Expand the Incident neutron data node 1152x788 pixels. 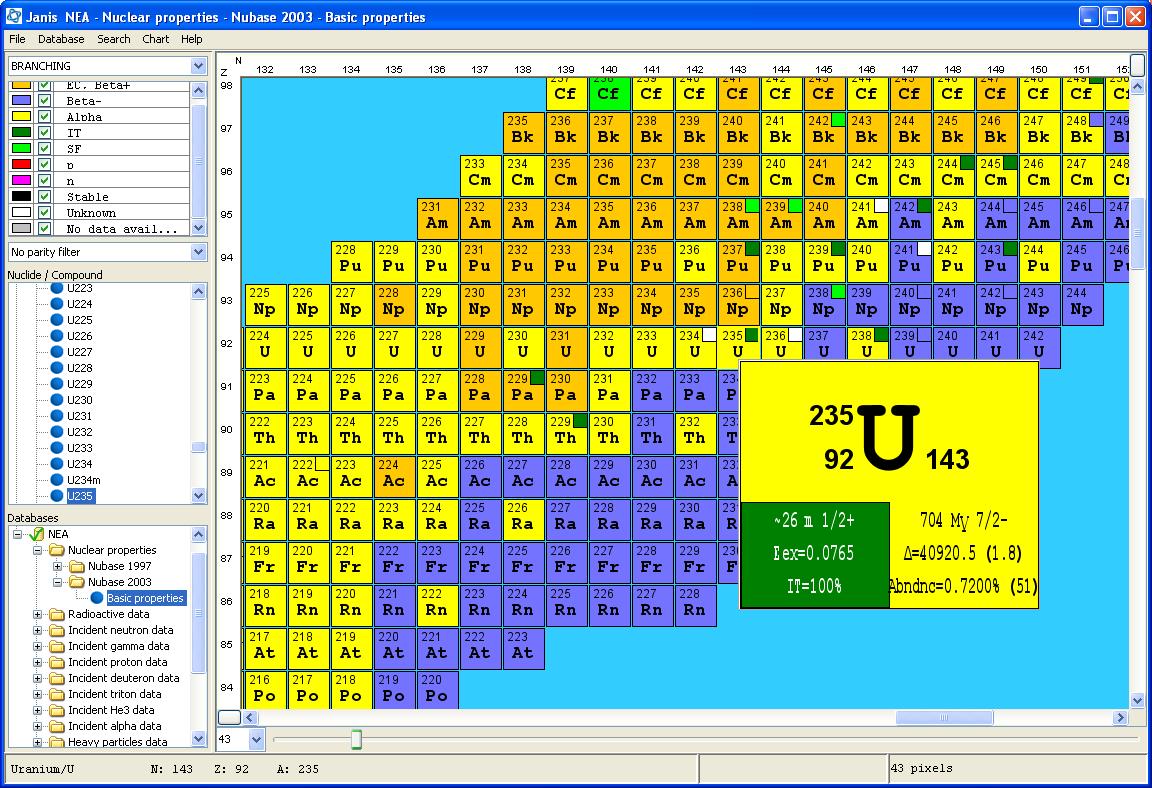coord(38,630)
